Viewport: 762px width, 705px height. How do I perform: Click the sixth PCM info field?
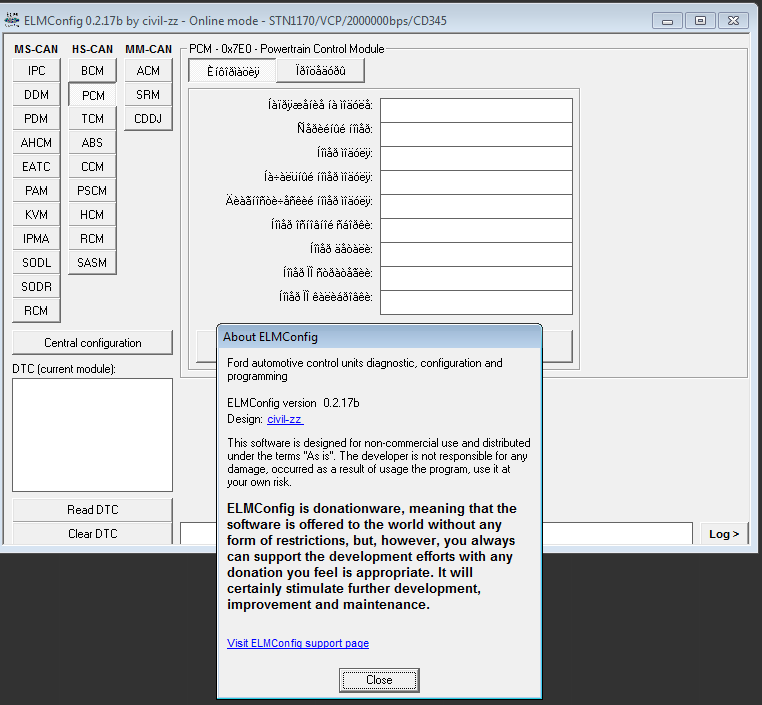[x=476, y=230]
